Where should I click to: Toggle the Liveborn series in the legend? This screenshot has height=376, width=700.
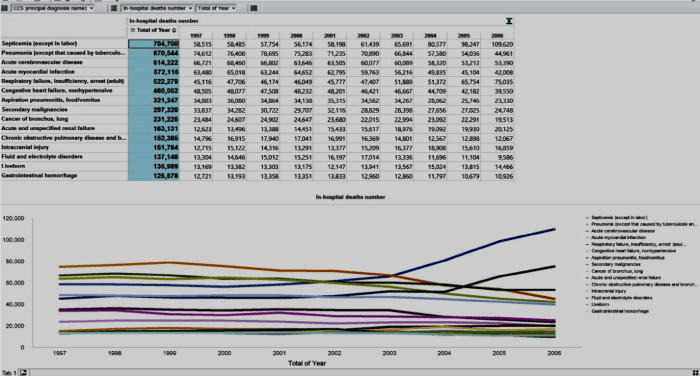(x=600, y=304)
